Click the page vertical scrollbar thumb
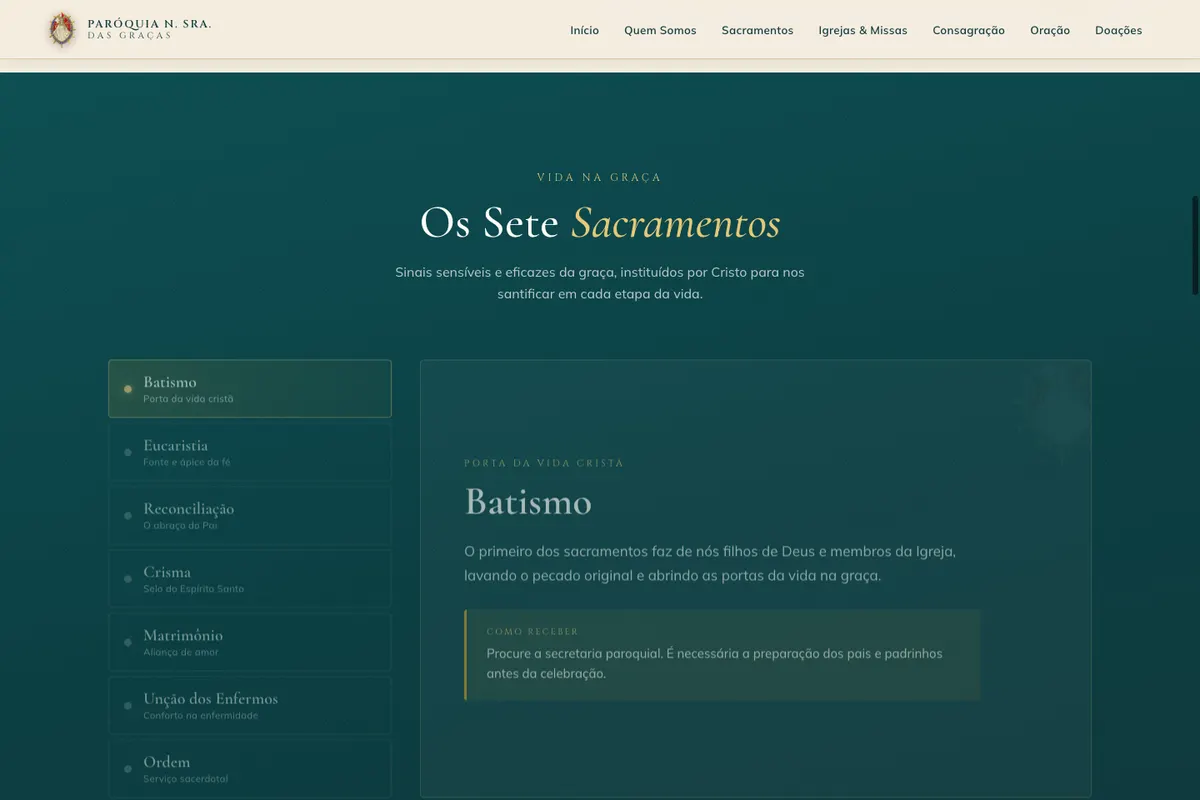Screen dimensions: 1200x800 [1195, 245]
